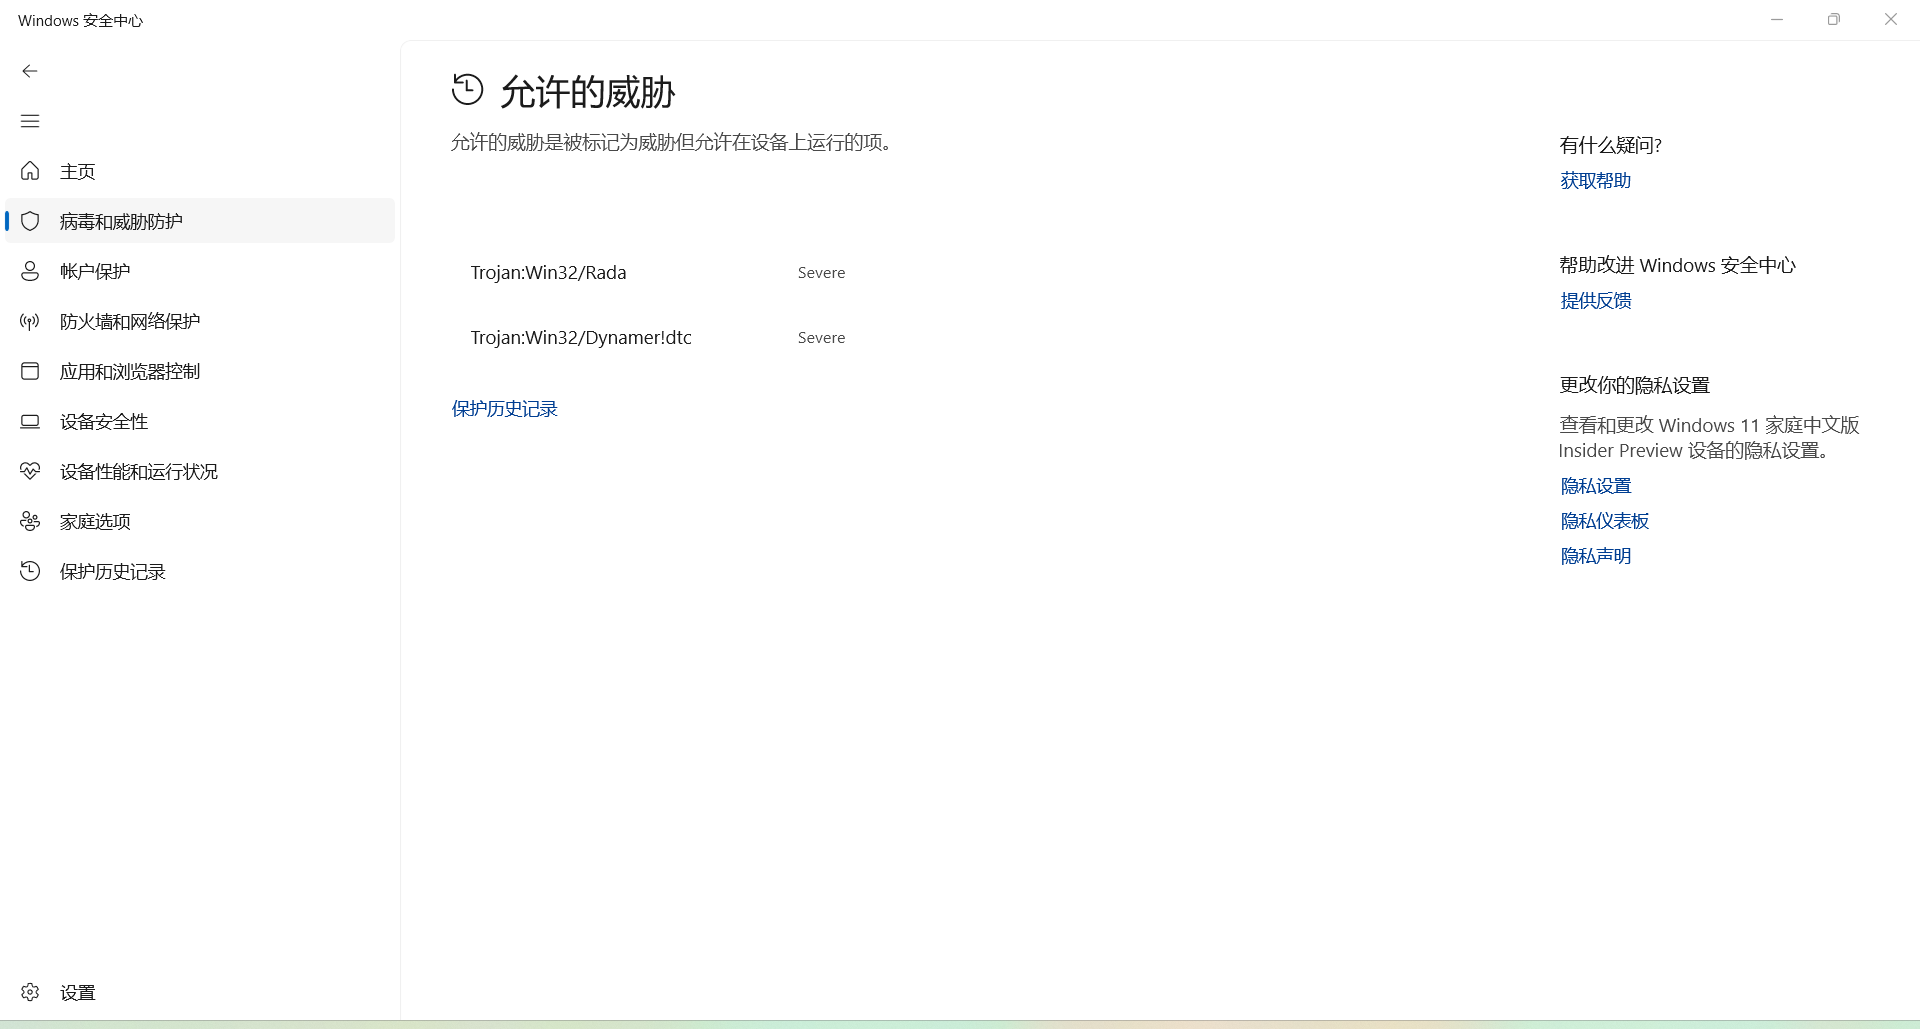Open the 隐私声明 link
Viewport: 1920px width, 1029px height.
pyautogui.click(x=1595, y=556)
